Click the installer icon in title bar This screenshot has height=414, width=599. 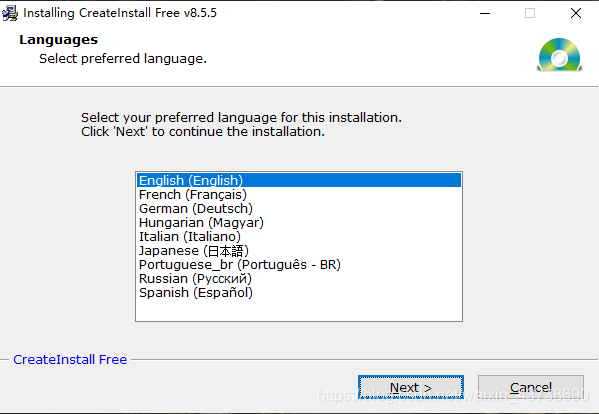(10, 13)
